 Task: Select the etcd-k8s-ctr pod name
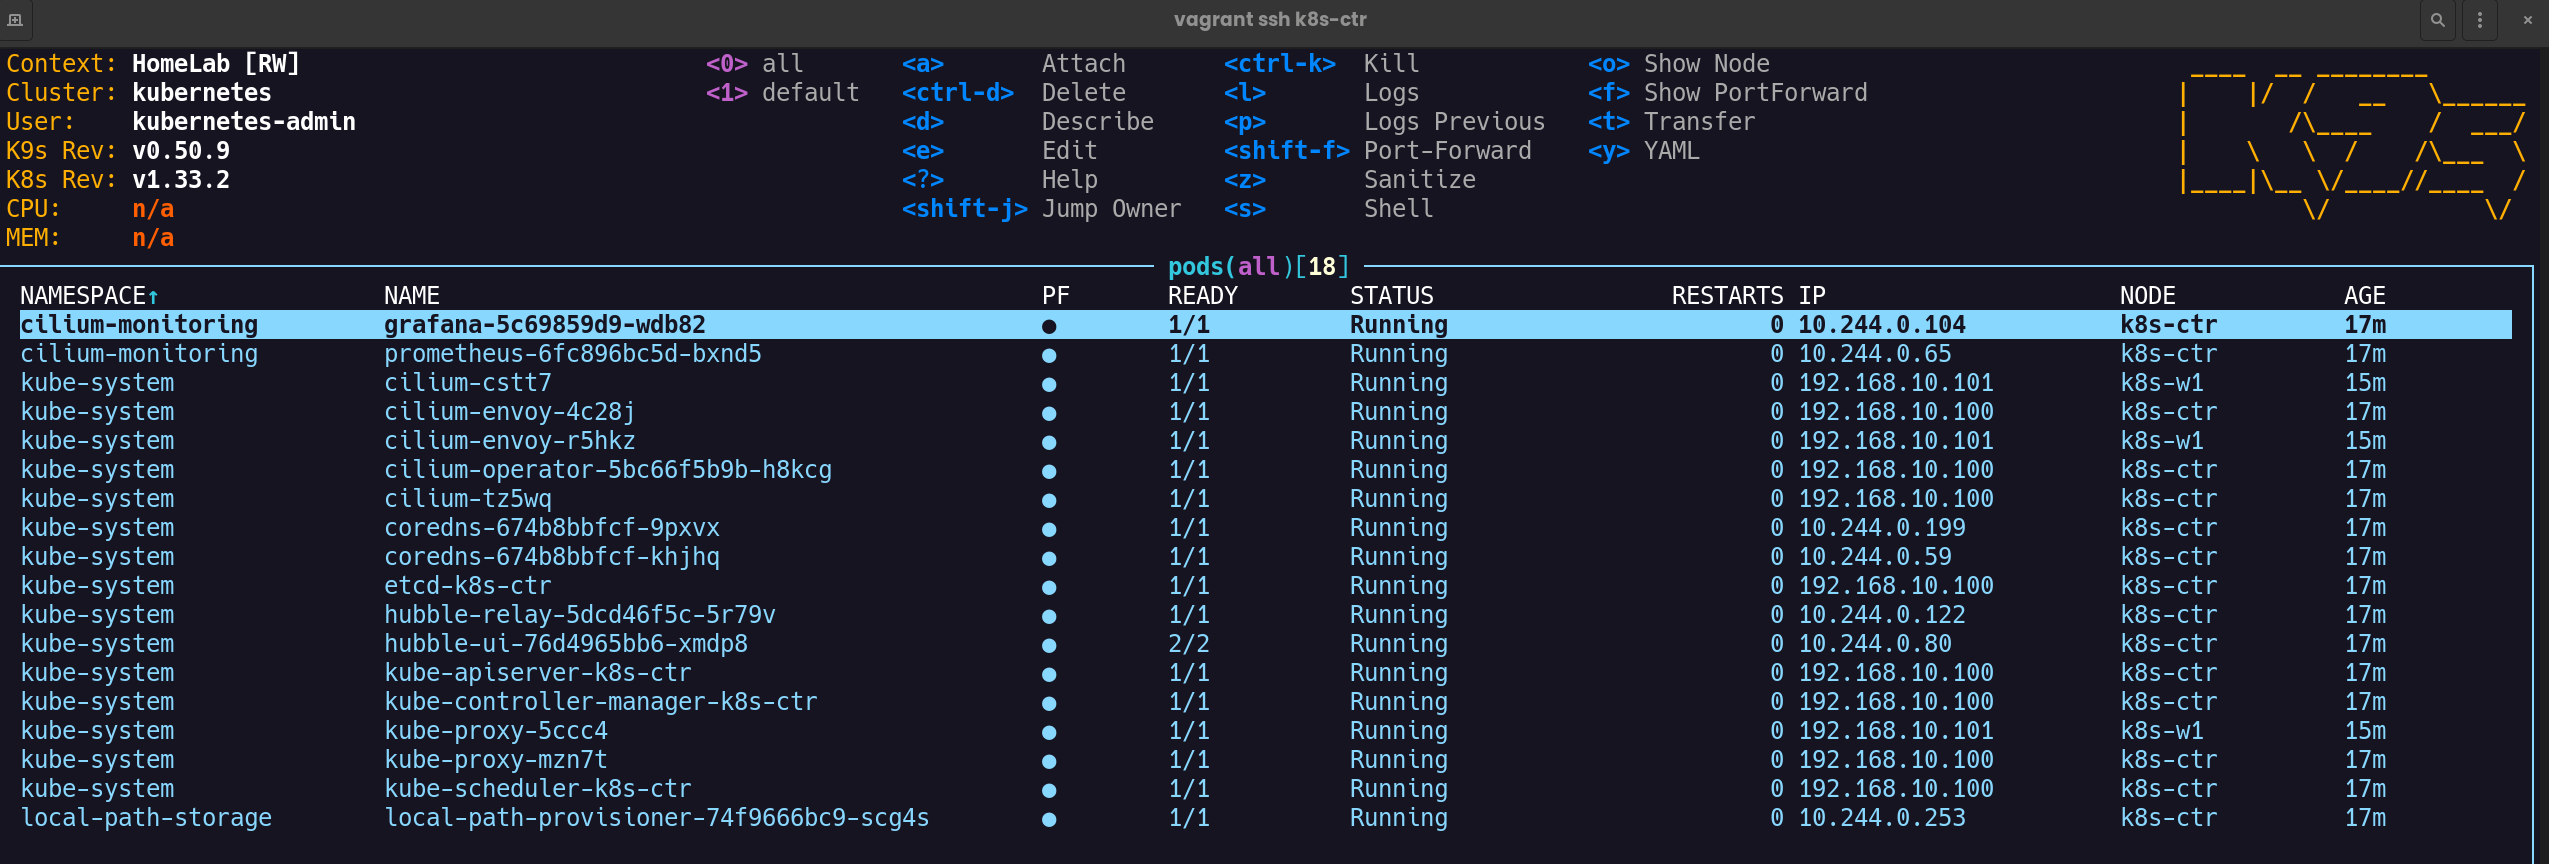468,586
